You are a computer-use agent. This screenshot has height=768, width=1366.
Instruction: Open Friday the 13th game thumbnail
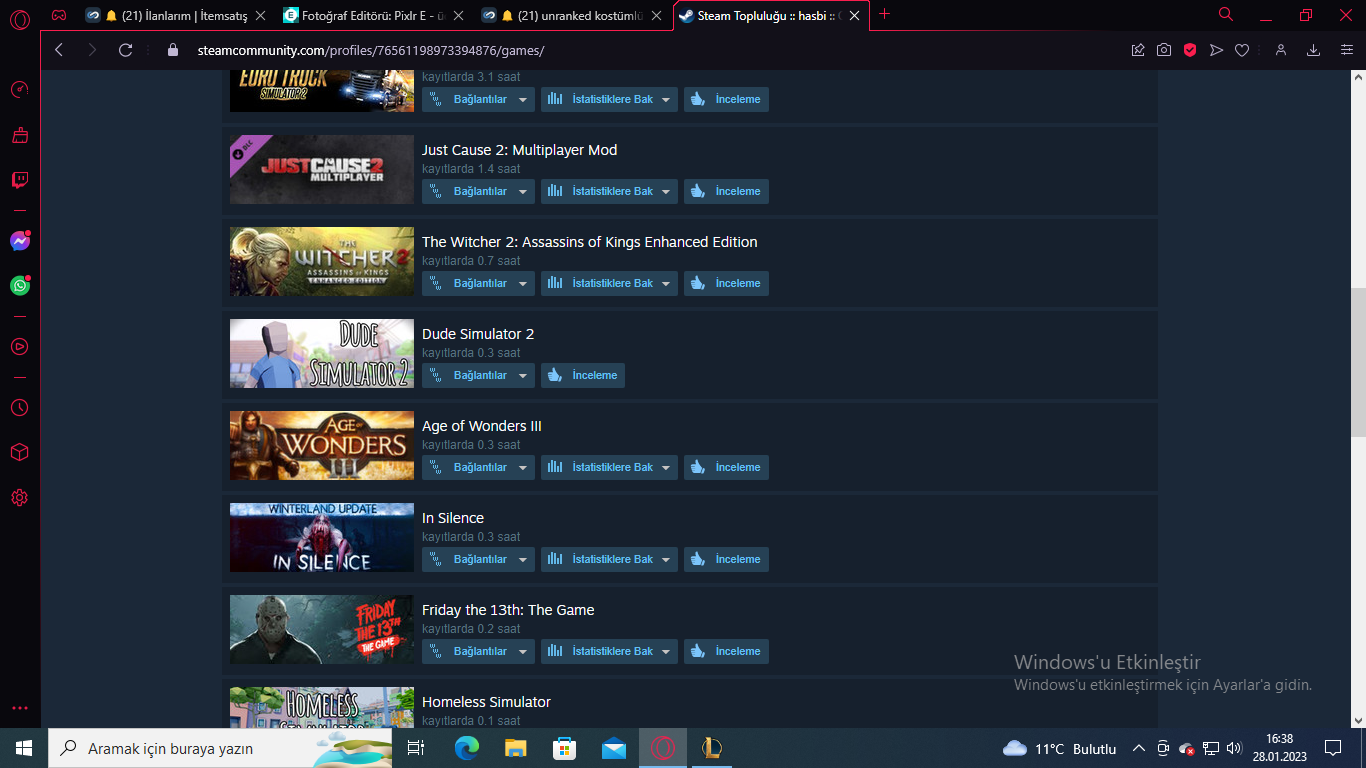[x=322, y=629]
